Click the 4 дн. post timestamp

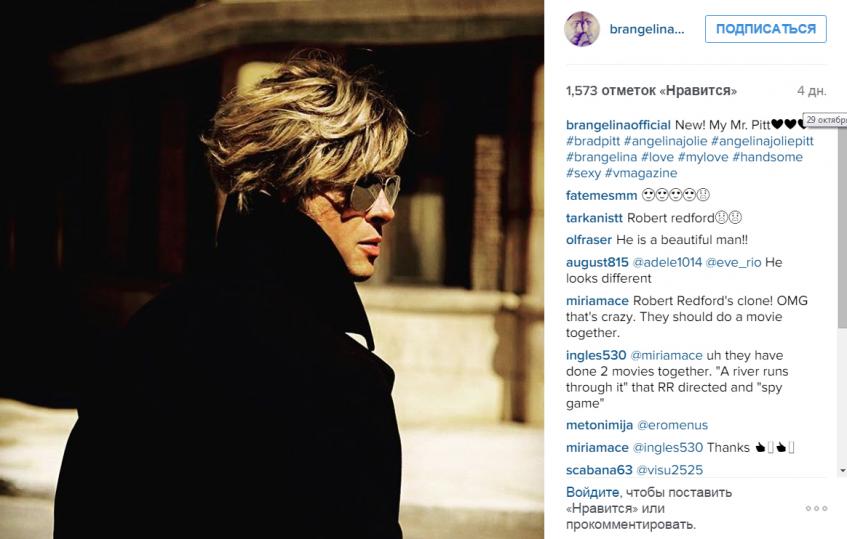pos(811,91)
